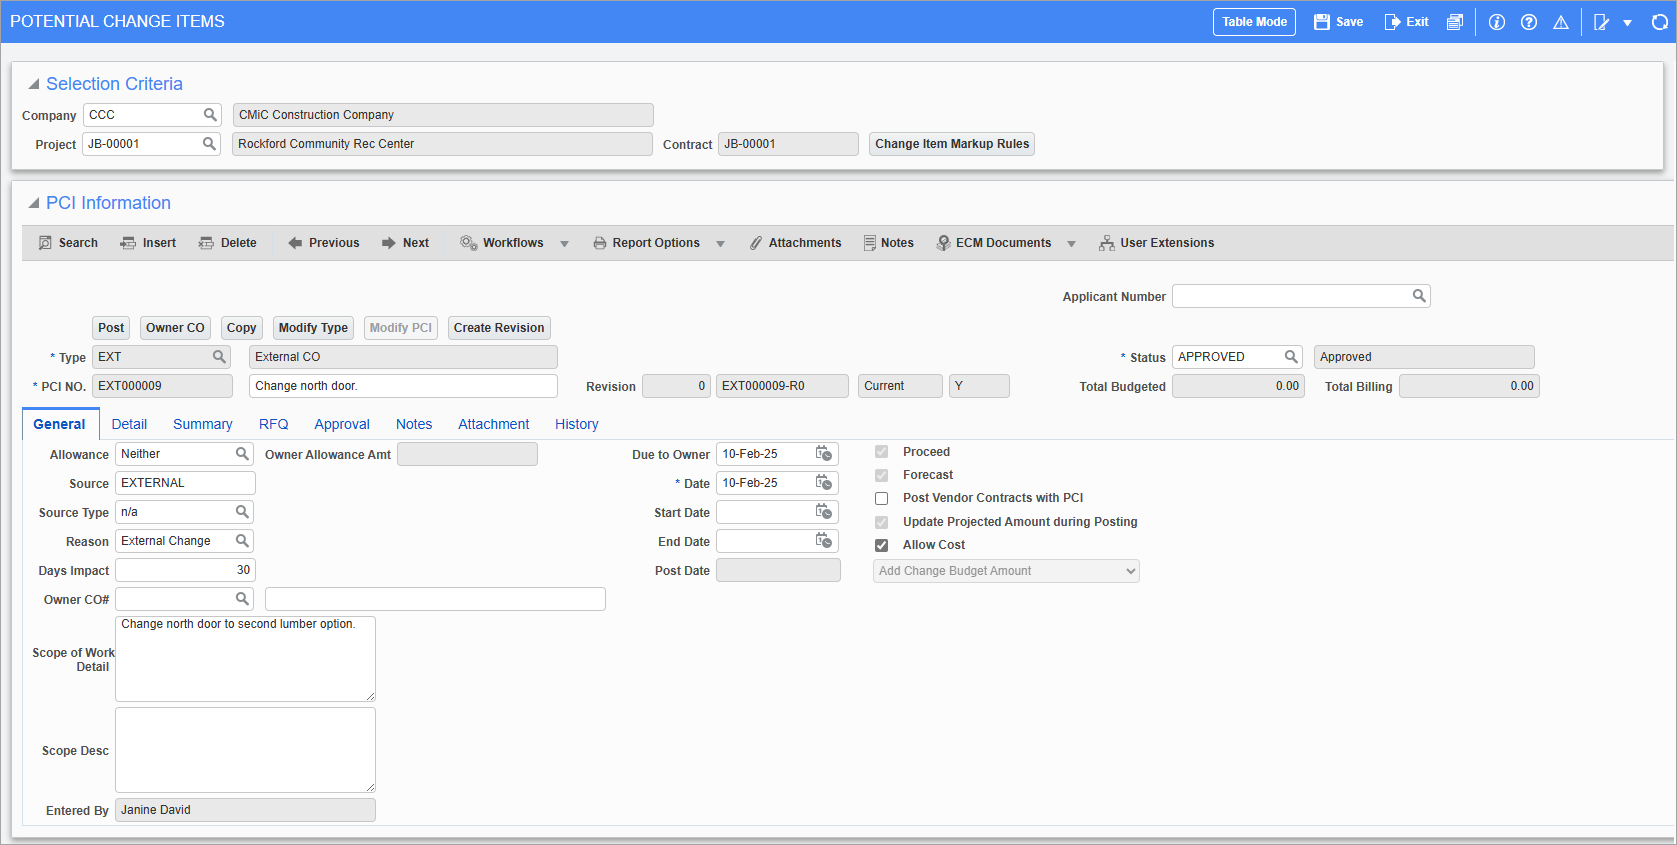This screenshot has width=1677, height=845.
Task: Switch to the Detail tab
Action: (x=129, y=424)
